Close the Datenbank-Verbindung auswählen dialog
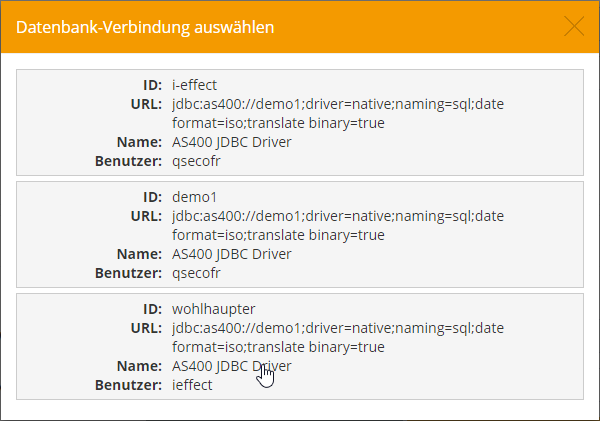 click(575, 27)
